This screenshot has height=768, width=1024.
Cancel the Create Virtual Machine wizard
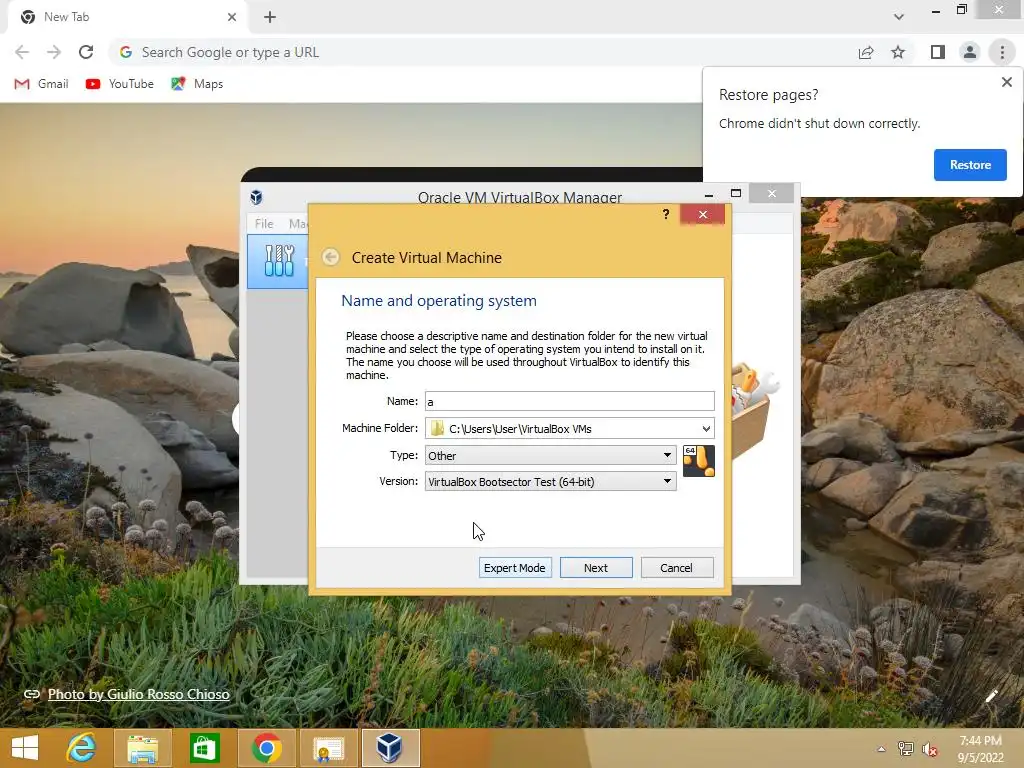pyautogui.click(x=677, y=568)
